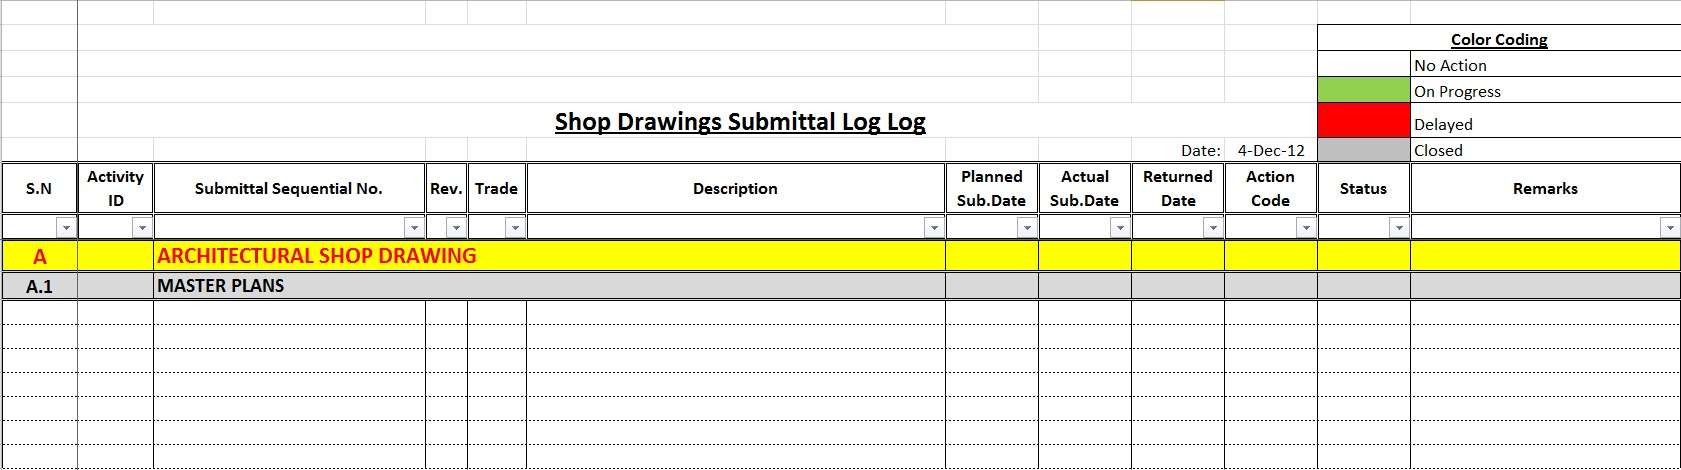Open the Returned Date filter dropdown
Image resolution: width=1681 pixels, height=470 pixels.
pyautogui.click(x=1213, y=228)
